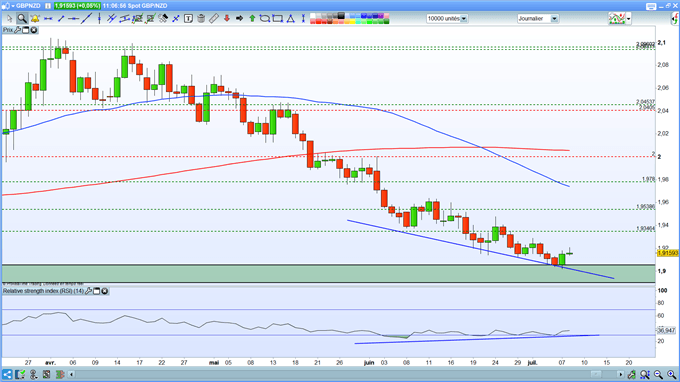Click the scroll left arrow on time scrollbar
Screen dimensions: 680x382
pyautogui.click(x=72, y=374)
